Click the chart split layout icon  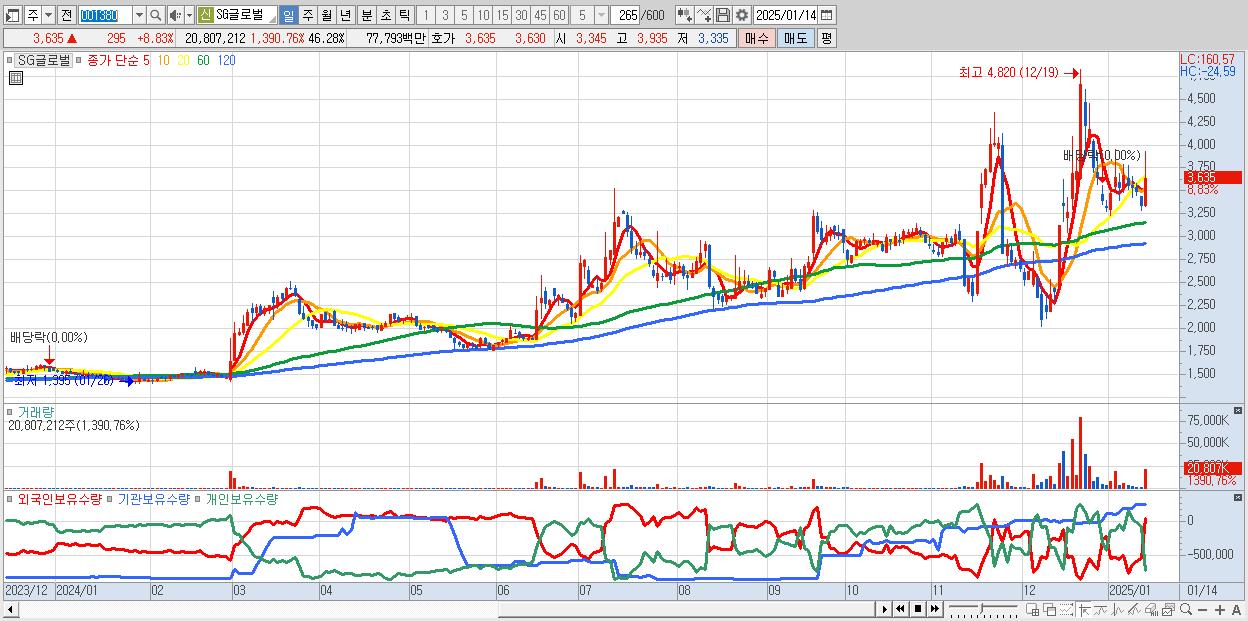(1033, 609)
